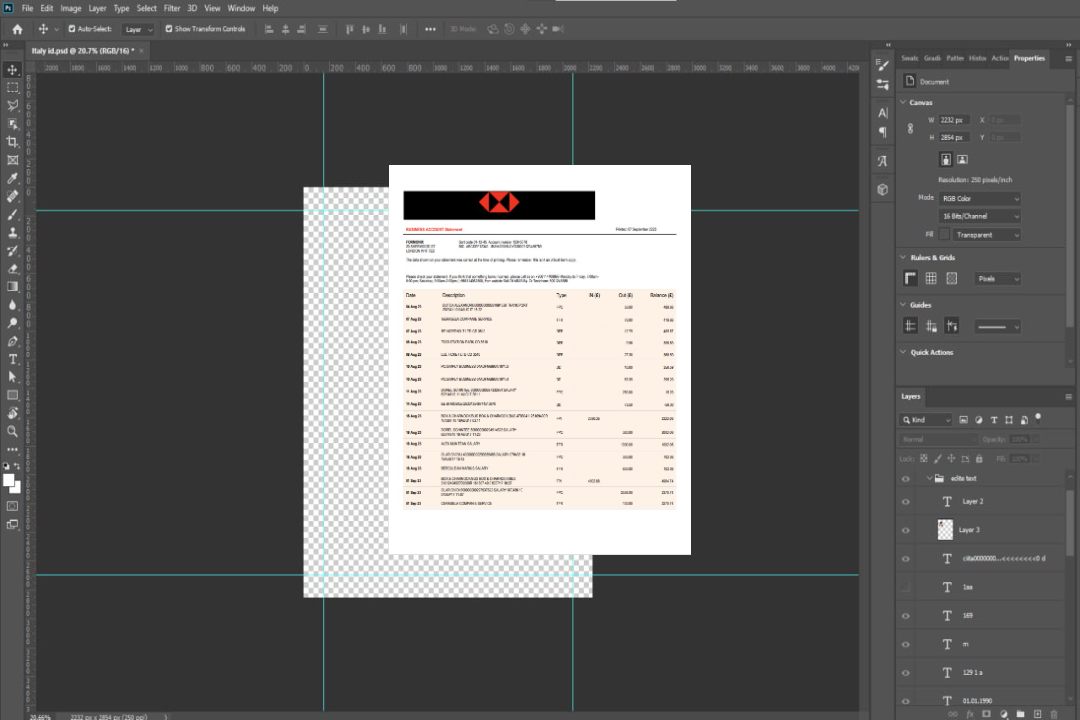This screenshot has height=720, width=1080.
Task: Open the Filter menu
Action: point(172,8)
